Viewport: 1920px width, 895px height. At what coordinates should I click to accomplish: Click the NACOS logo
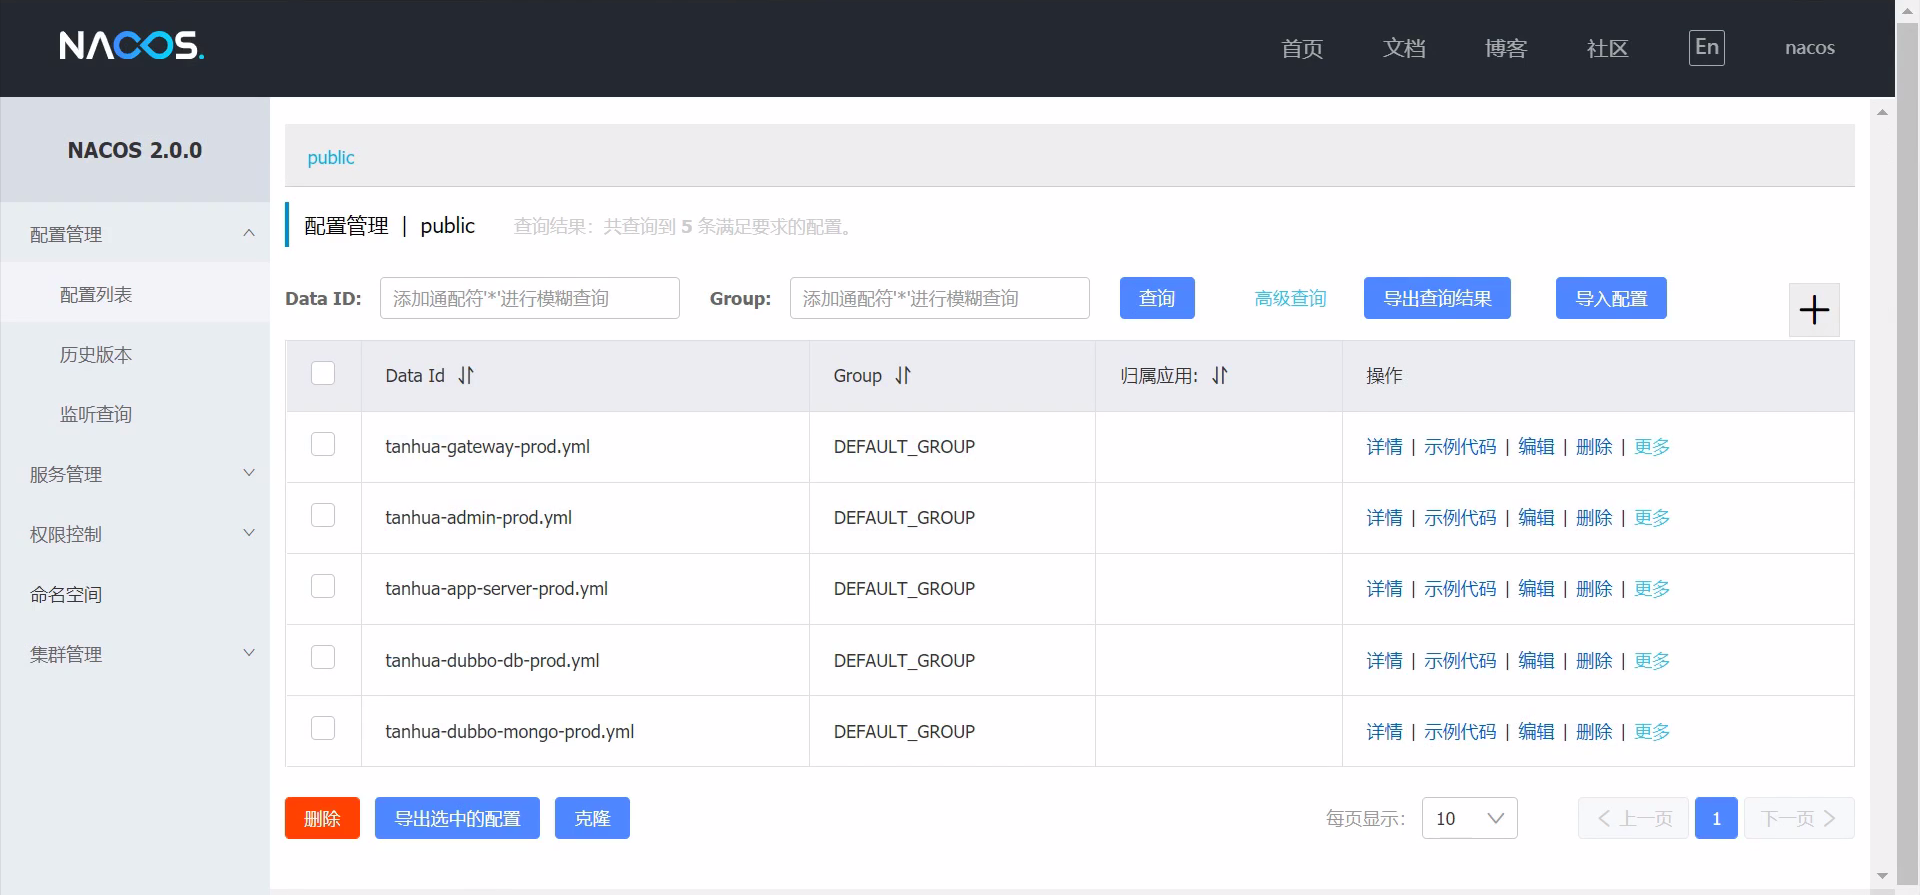click(131, 46)
